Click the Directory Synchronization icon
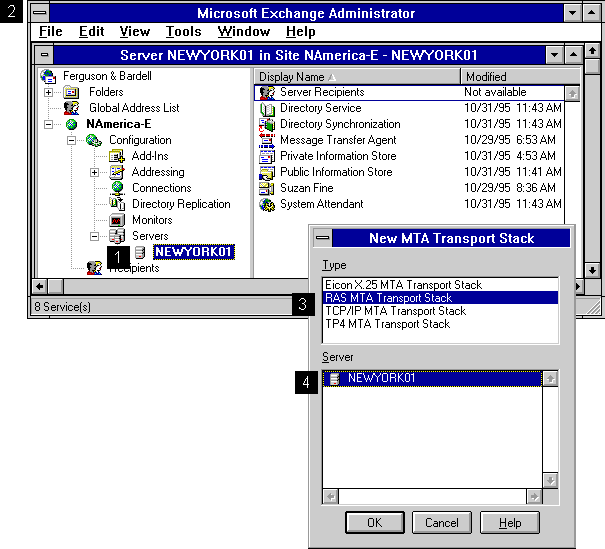This screenshot has width=605, height=549. tap(267, 125)
